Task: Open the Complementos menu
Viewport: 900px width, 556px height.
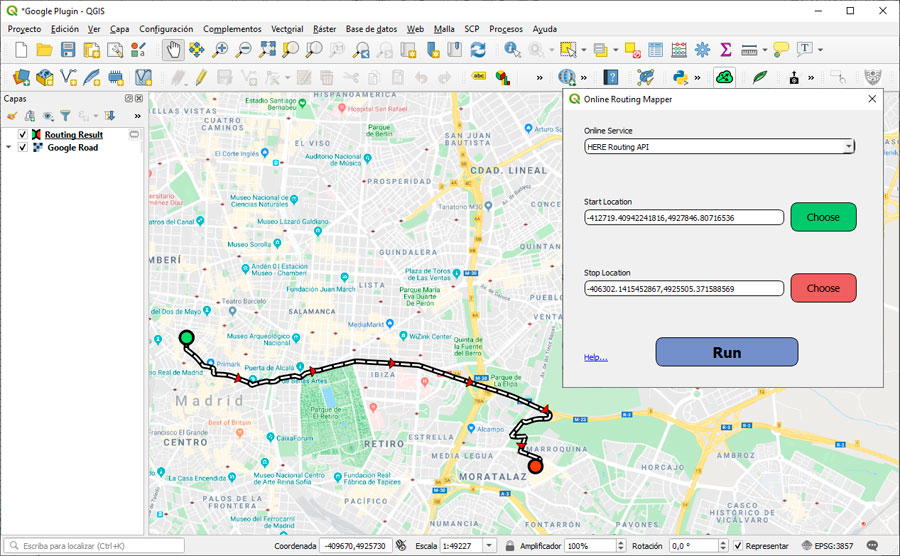Action: click(232, 29)
